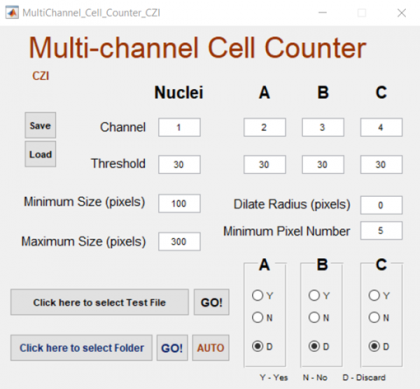Viewport: 420px width, 389px height.
Task: Run folder analysis with blue GO! button
Action: click(172, 348)
